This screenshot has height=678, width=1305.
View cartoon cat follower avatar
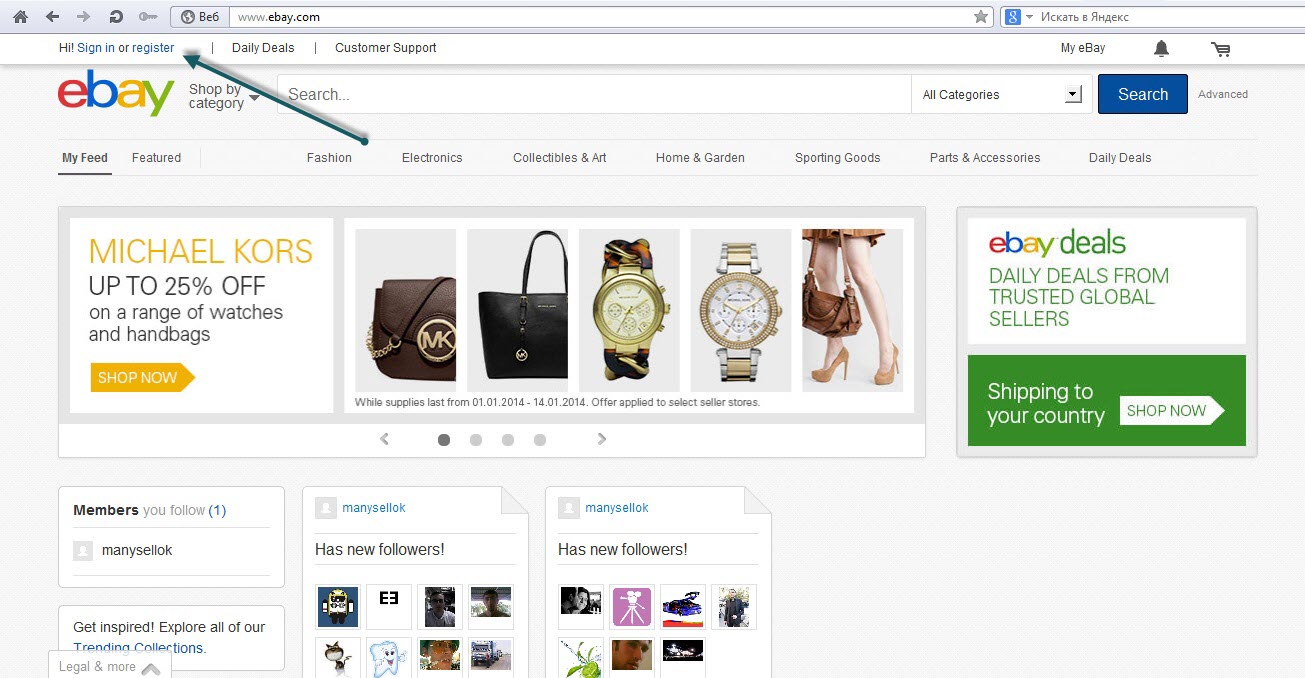(x=338, y=656)
